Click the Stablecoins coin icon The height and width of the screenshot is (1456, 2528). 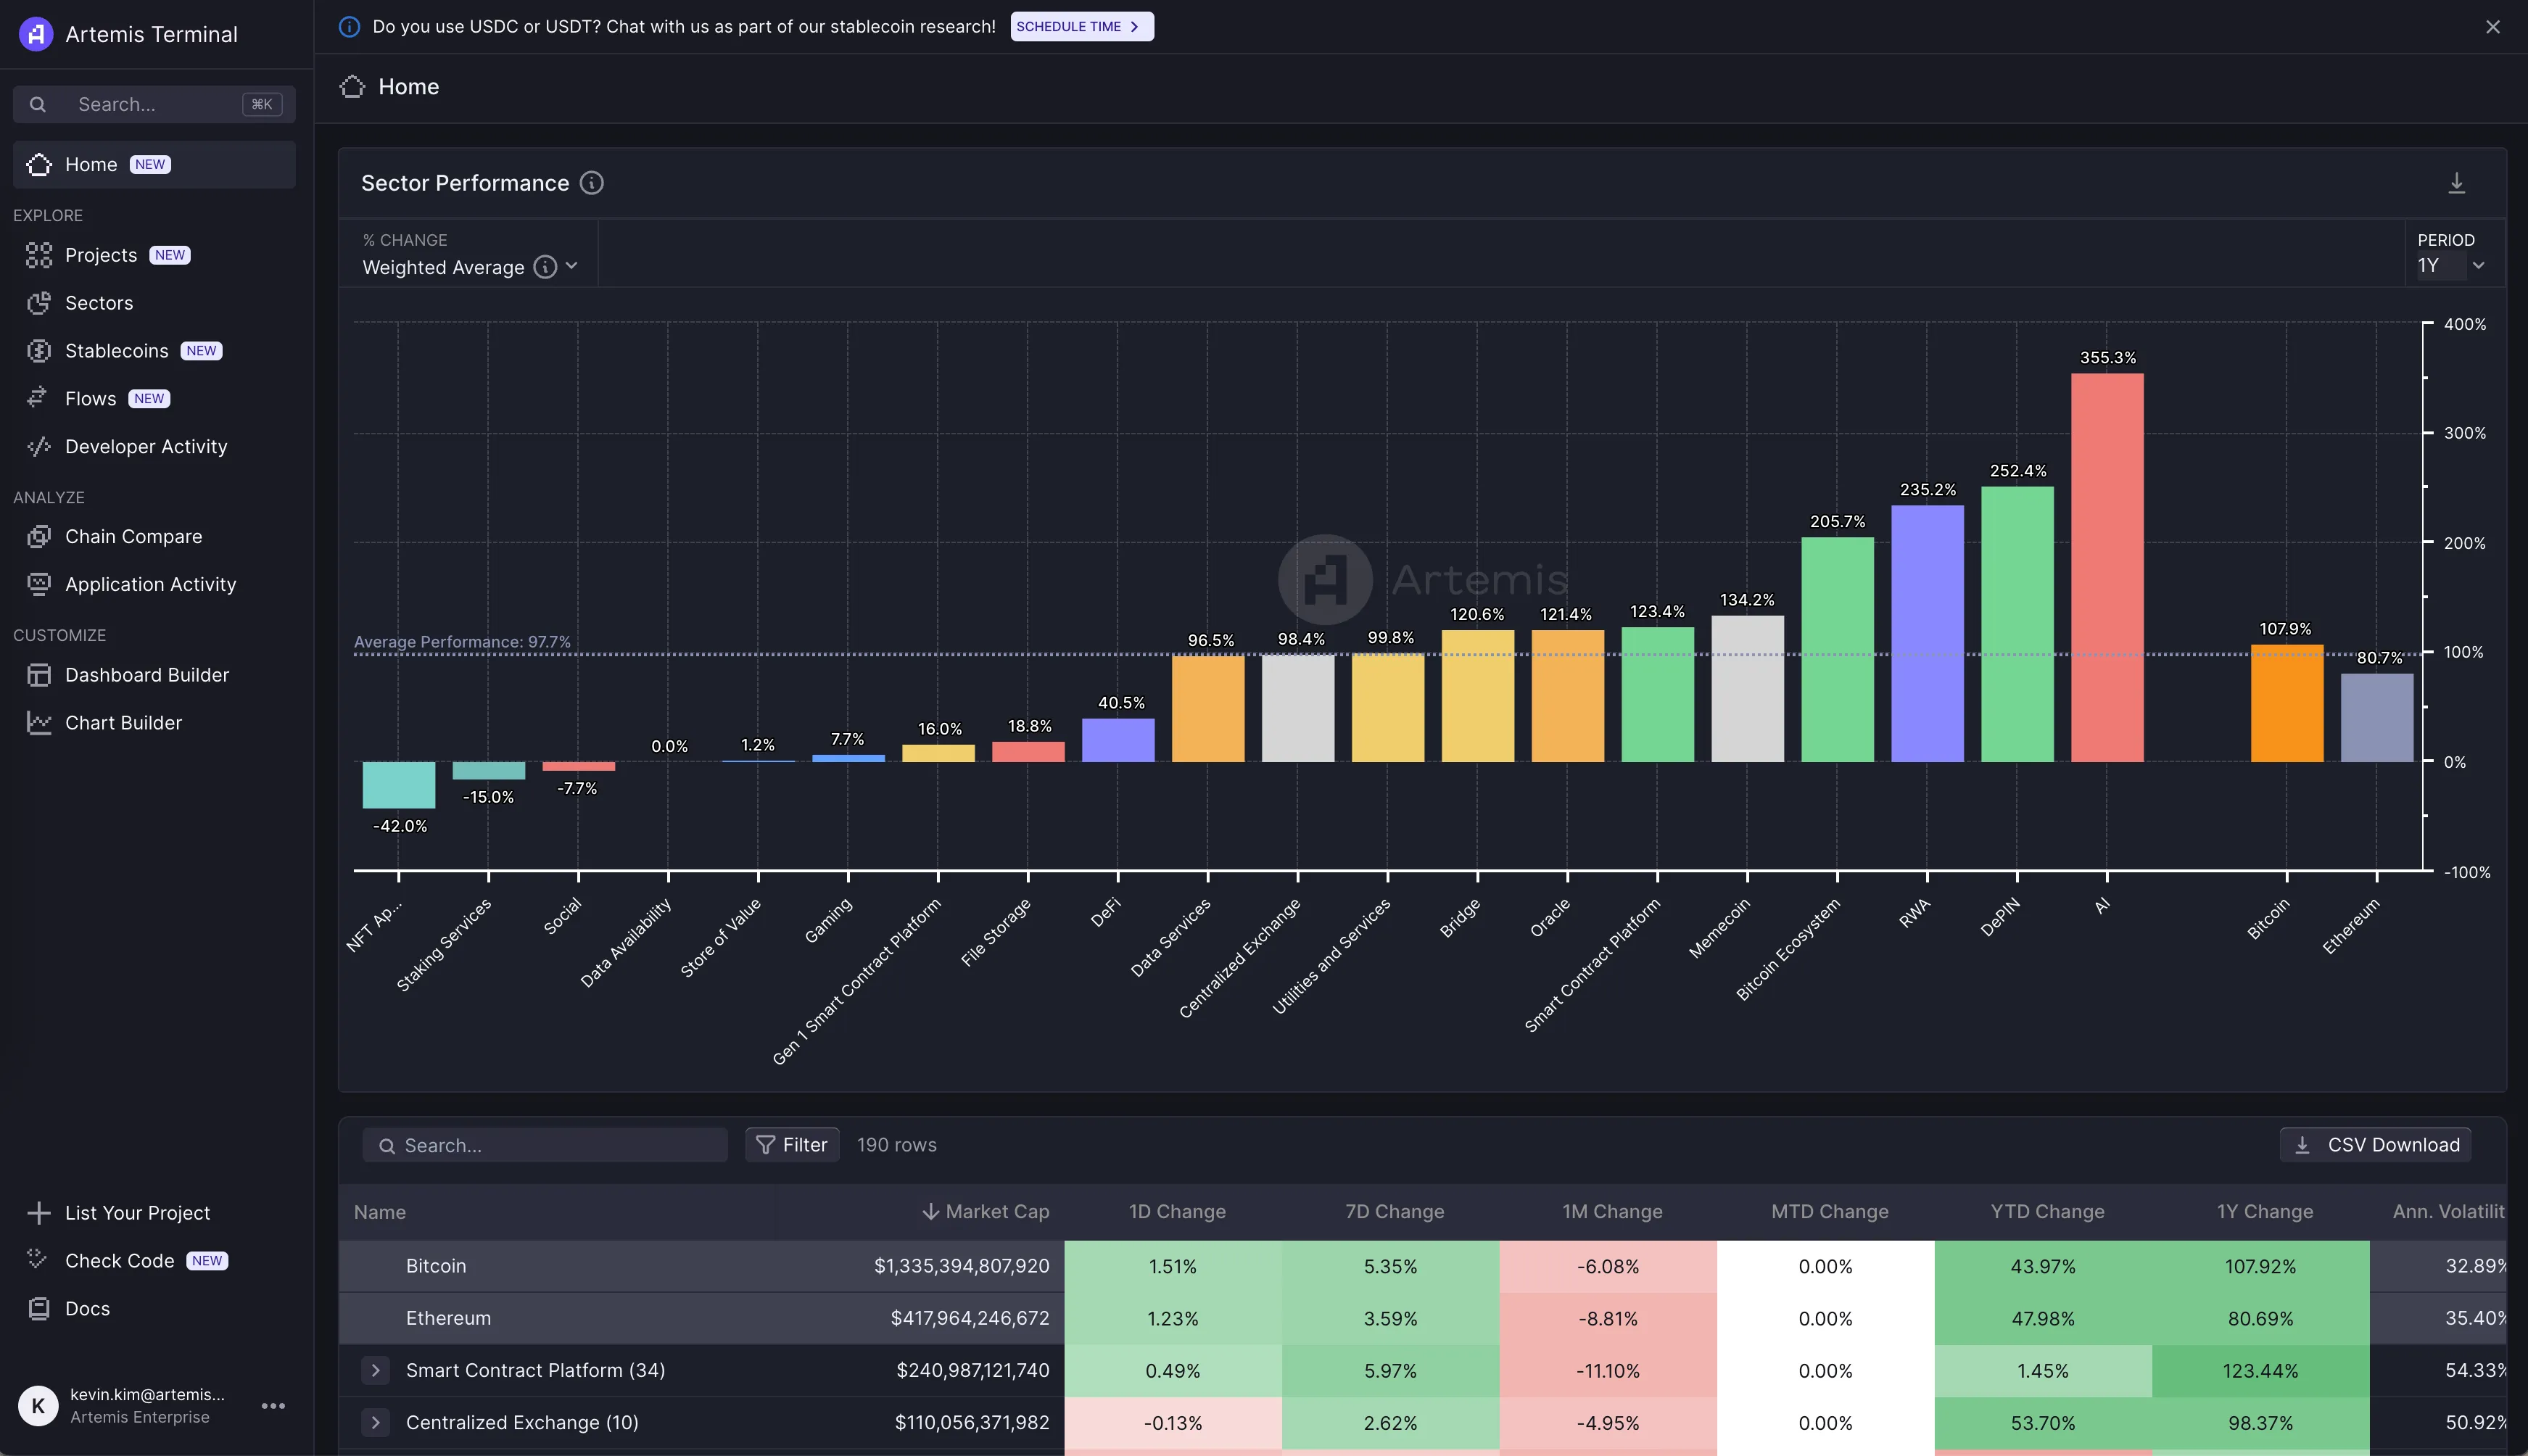[x=39, y=351]
